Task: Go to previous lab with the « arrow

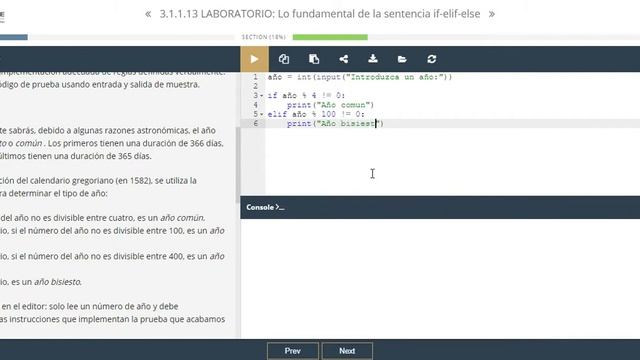Action: point(148,14)
